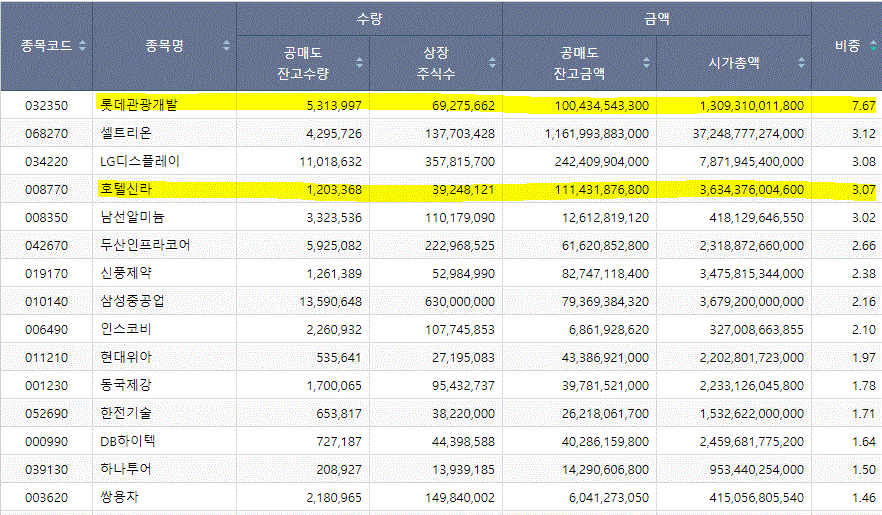Click listed shares value 137,703,428

pos(460,134)
